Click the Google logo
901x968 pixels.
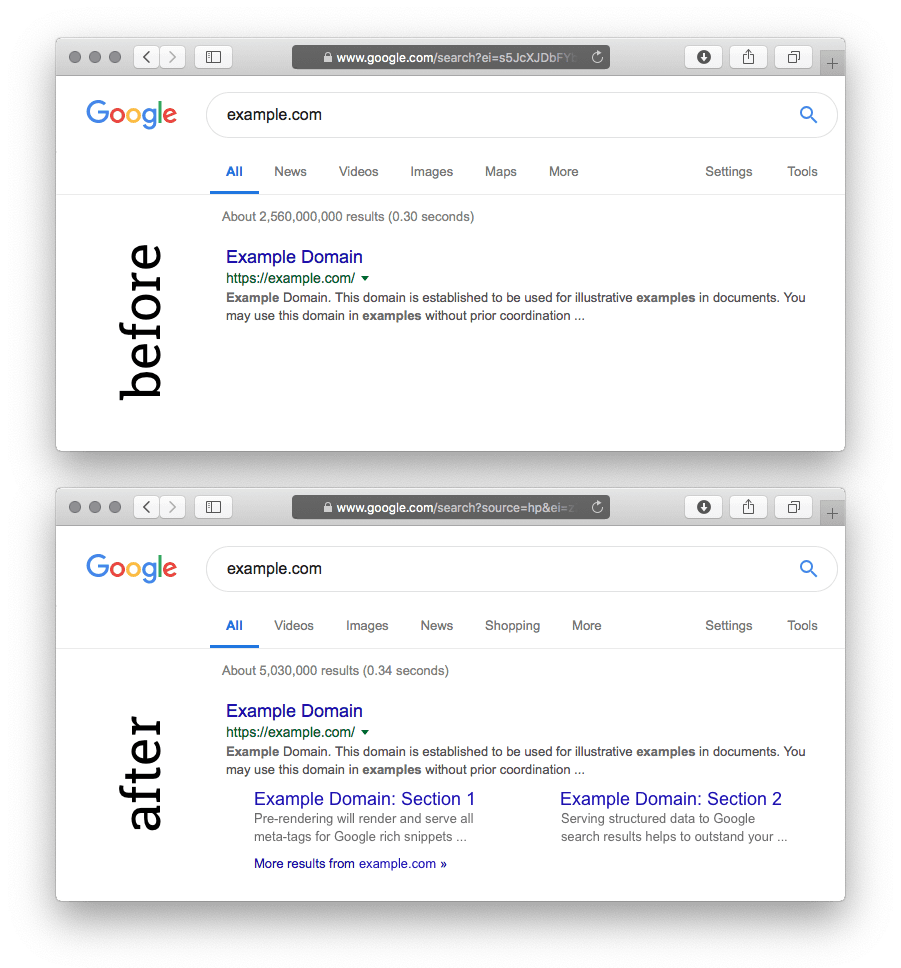pos(131,114)
